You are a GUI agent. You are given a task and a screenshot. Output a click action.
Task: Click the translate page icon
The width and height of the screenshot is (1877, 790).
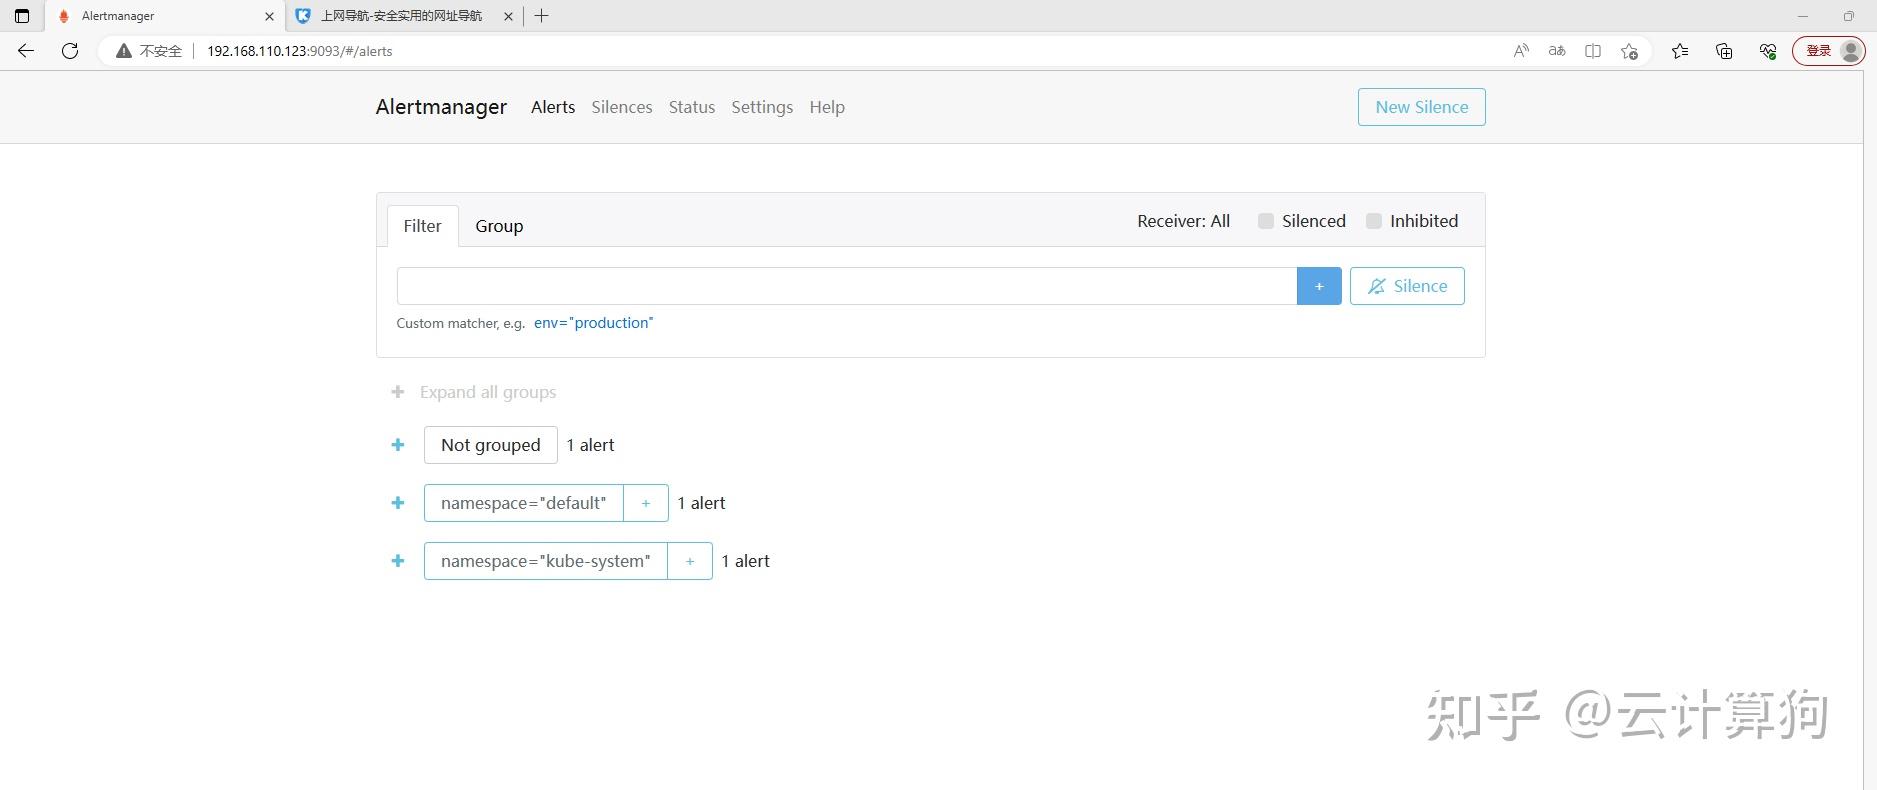click(x=1557, y=51)
